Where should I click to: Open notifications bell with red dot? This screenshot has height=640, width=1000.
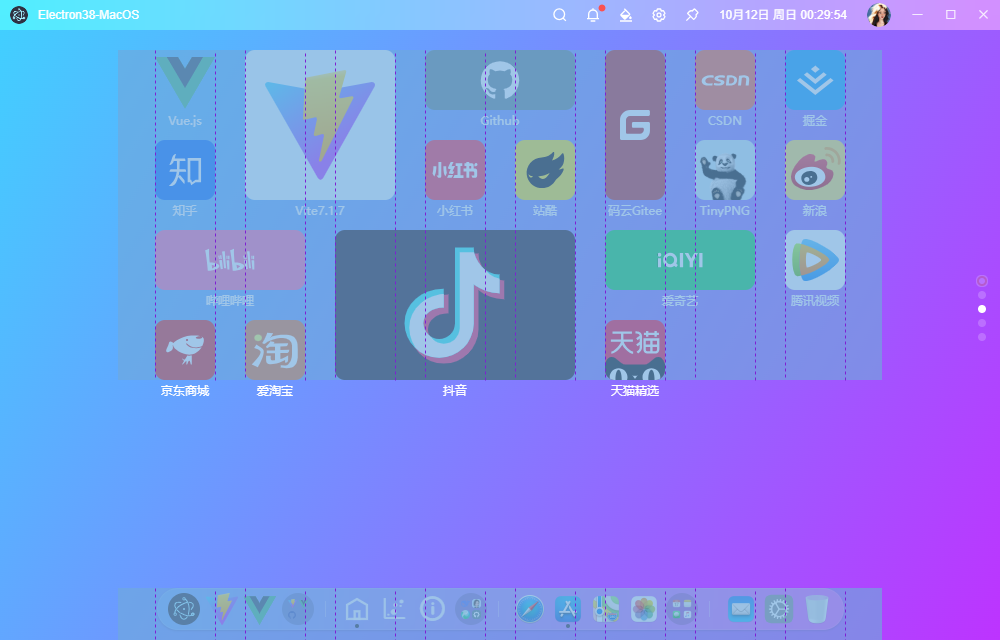click(x=593, y=15)
